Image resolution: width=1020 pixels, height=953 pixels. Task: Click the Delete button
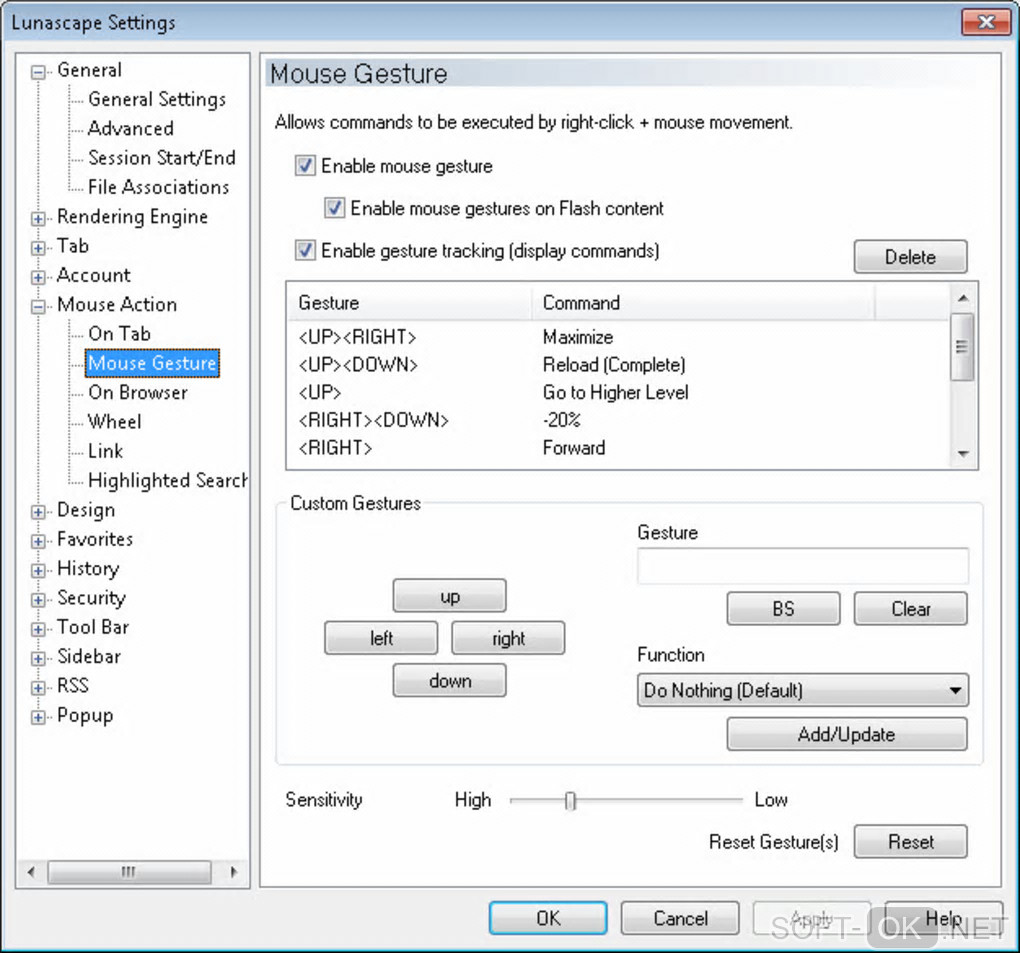[x=910, y=257]
